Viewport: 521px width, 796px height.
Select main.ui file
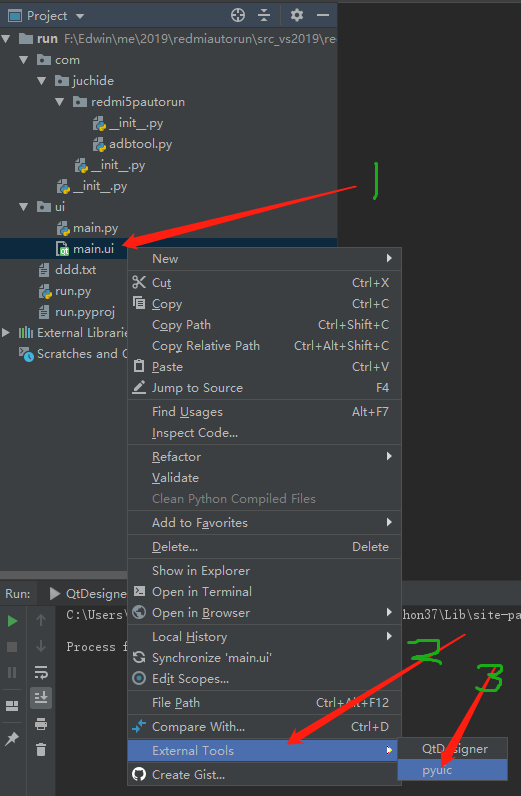[x=85, y=249]
